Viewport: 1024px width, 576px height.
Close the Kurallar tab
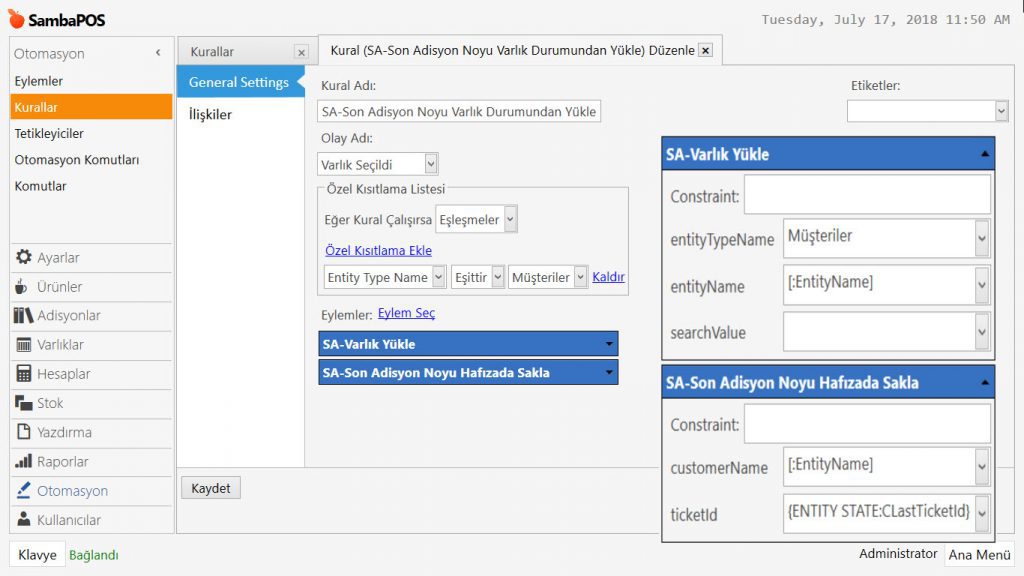pyautogui.click(x=301, y=52)
